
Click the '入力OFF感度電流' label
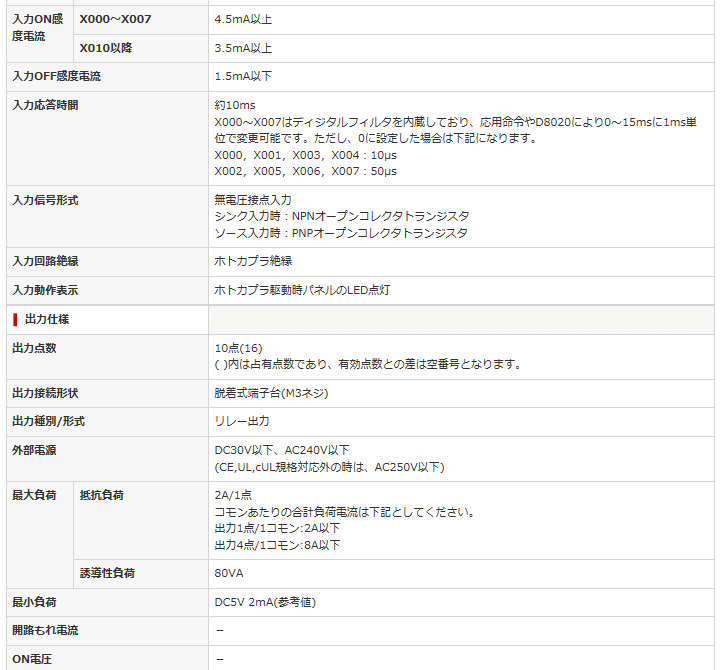point(56,76)
